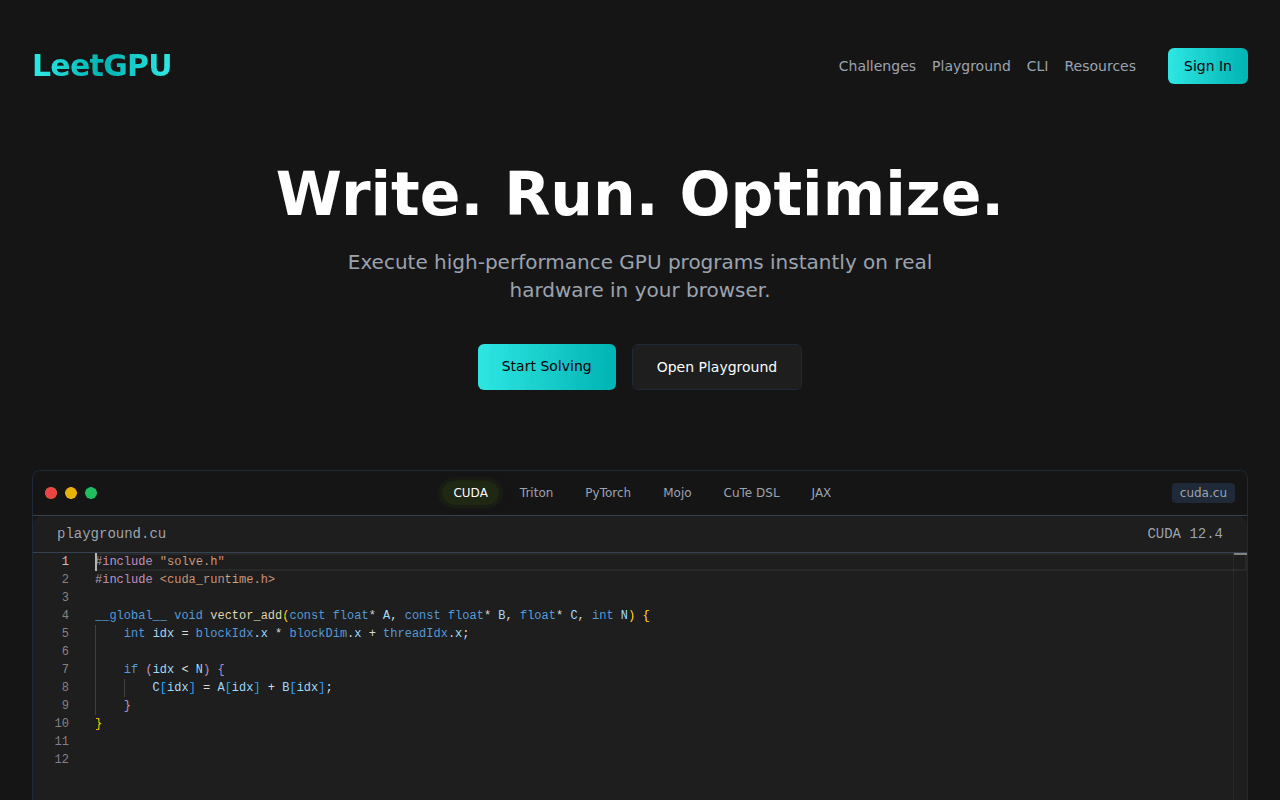The width and height of the screenshot is (1280, 800).
Task: Open the Resources nav link
Action: tap(1100, 66)
